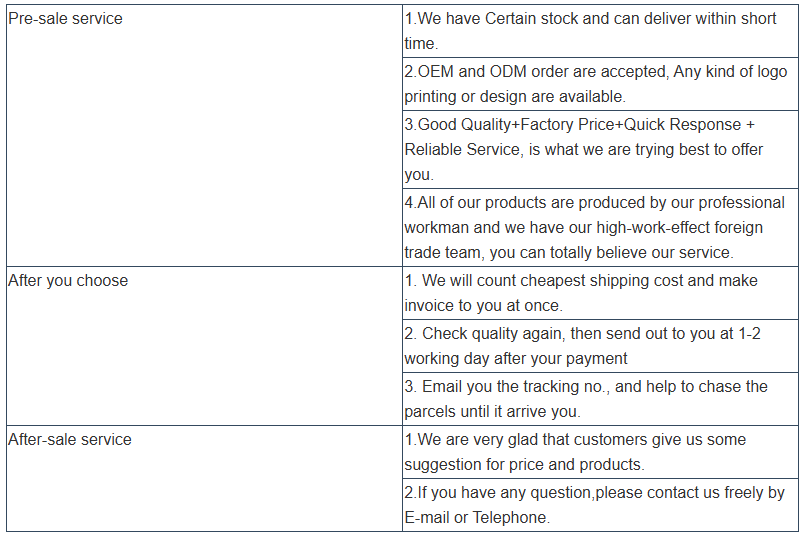805x536 pixels.
Task: Click 'working day after your payment' text
Action: click(x=516, y=358)
